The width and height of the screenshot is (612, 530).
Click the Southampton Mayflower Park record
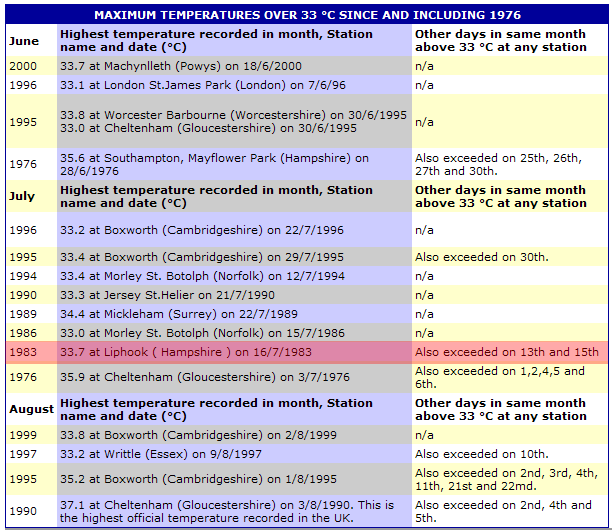click(x=215, y=164)
